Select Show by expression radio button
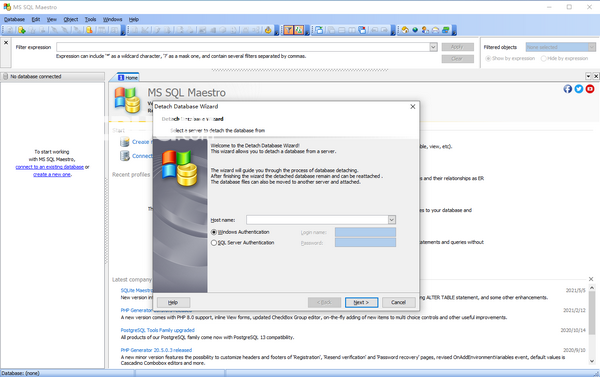The width and height of the screenshot is (600, 377). tap(488, 59)
